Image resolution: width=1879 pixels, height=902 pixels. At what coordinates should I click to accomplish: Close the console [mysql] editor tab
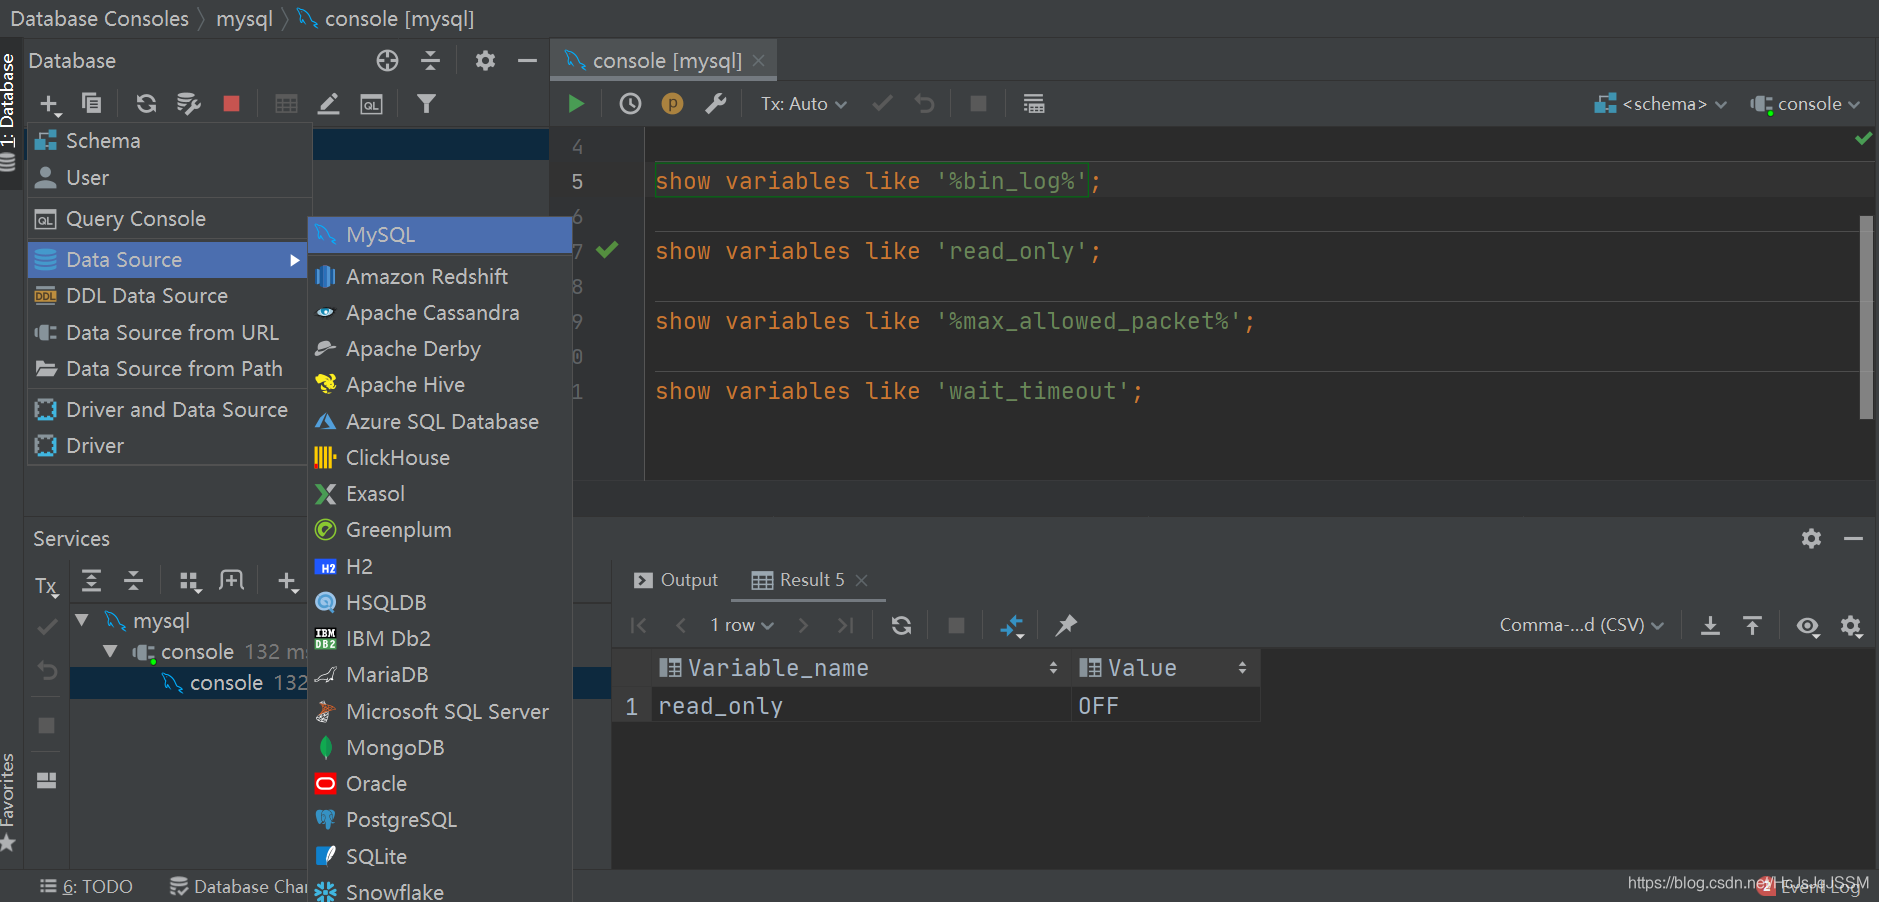pos(759,61)
